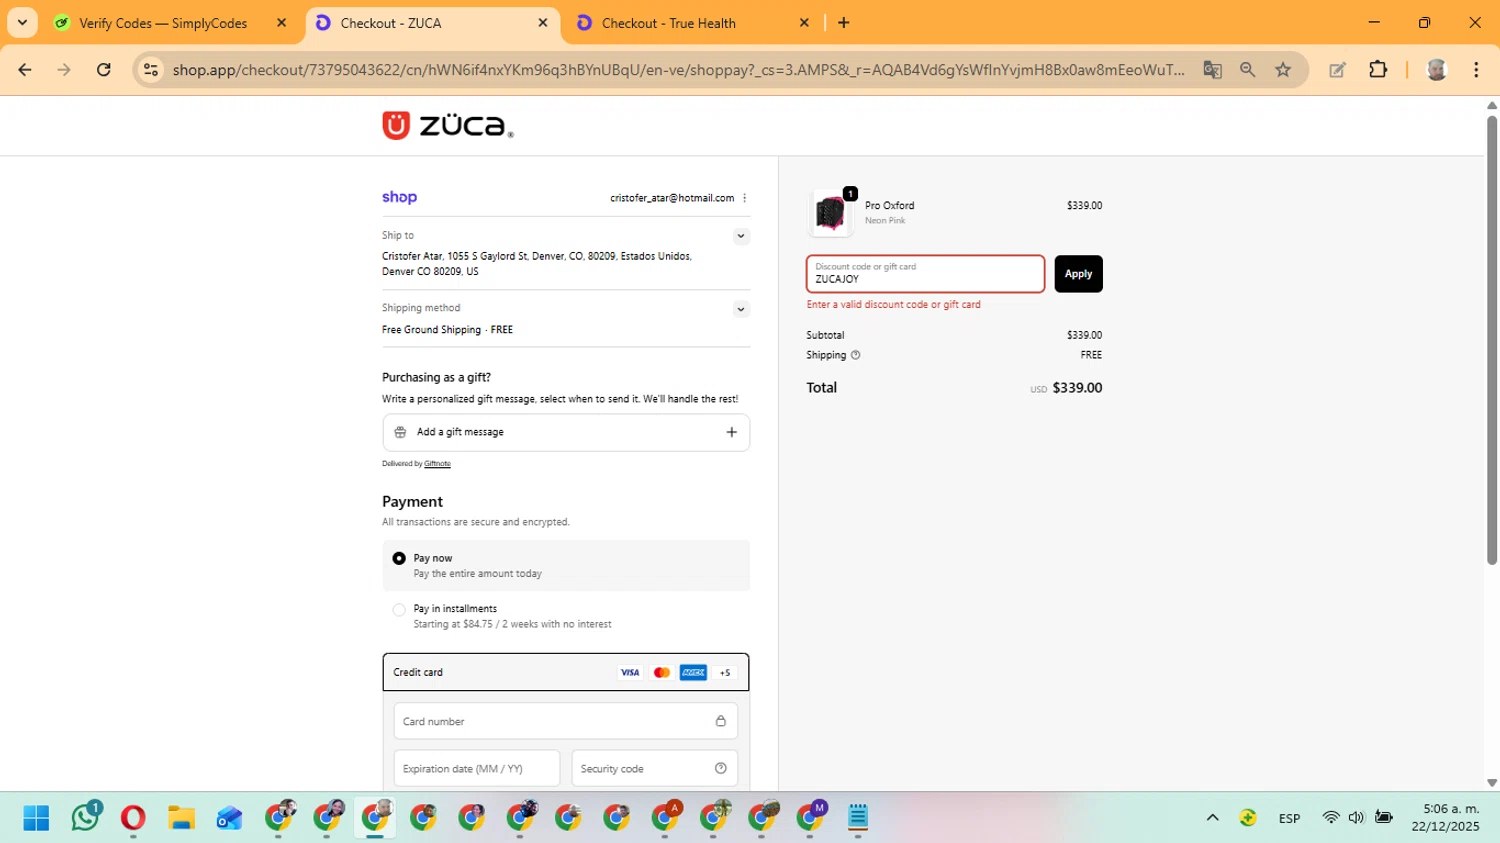
Task: Expand the Shipping method section
Action: [x=741, y=309]
